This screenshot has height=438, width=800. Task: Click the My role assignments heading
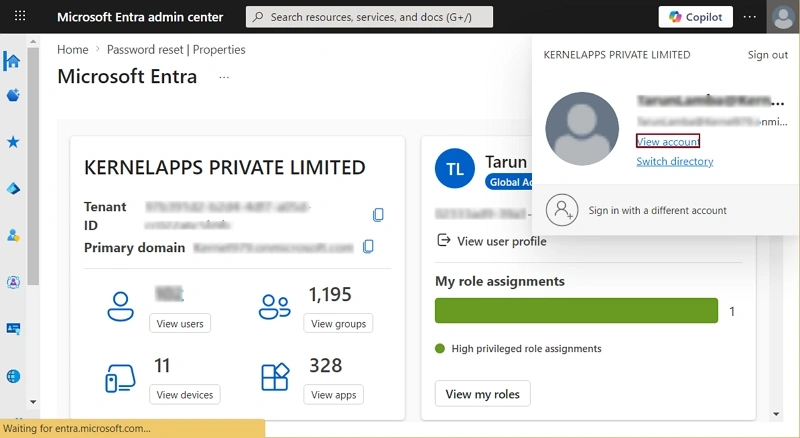click(x=499, y=281)
